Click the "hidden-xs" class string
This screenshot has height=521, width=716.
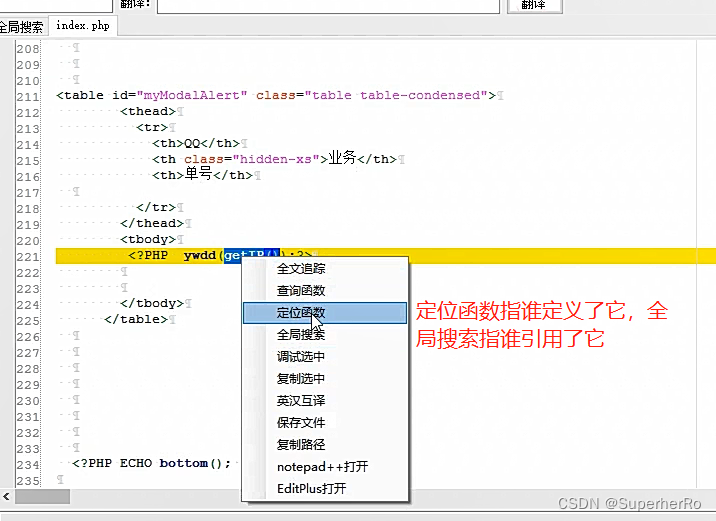coord(276,159)
